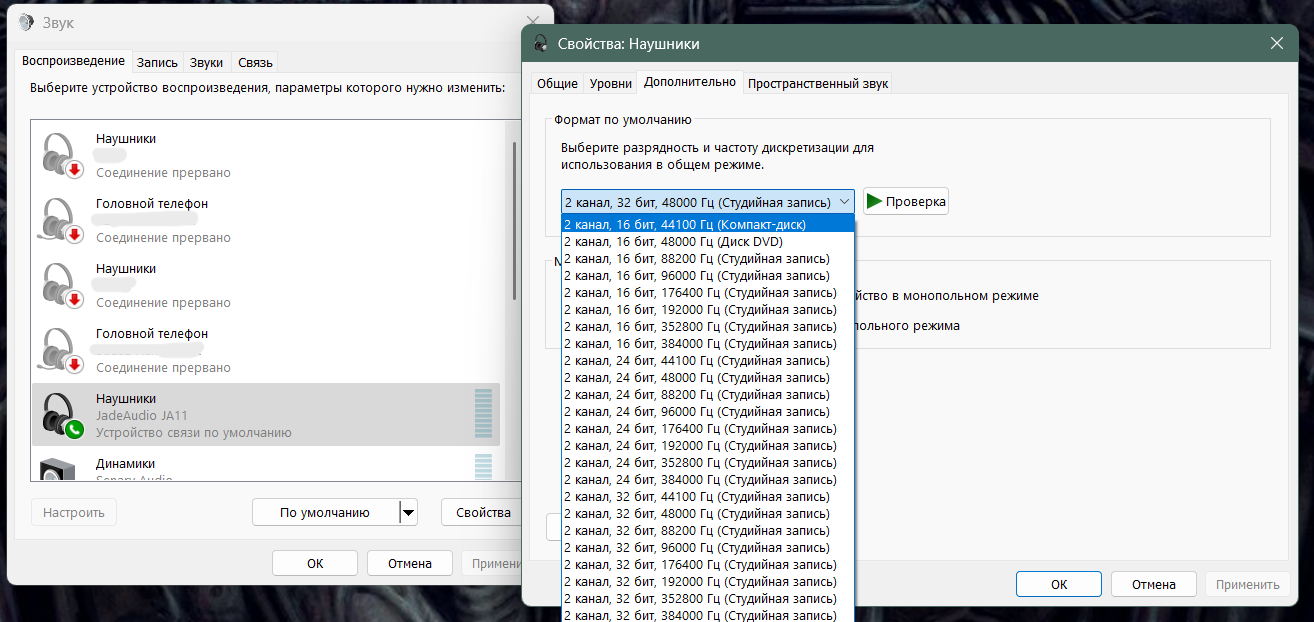Viewport: 1314px width, 622px height.
Task: Open the Пространственный звук tab
Action: point(818,83)
